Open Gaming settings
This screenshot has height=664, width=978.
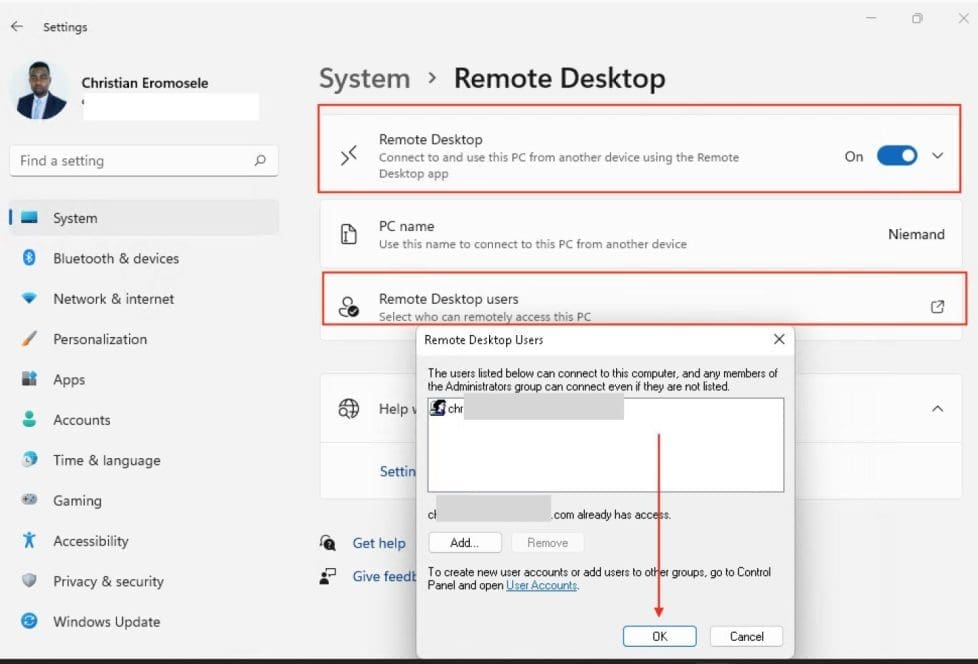[x=76, y=500]
